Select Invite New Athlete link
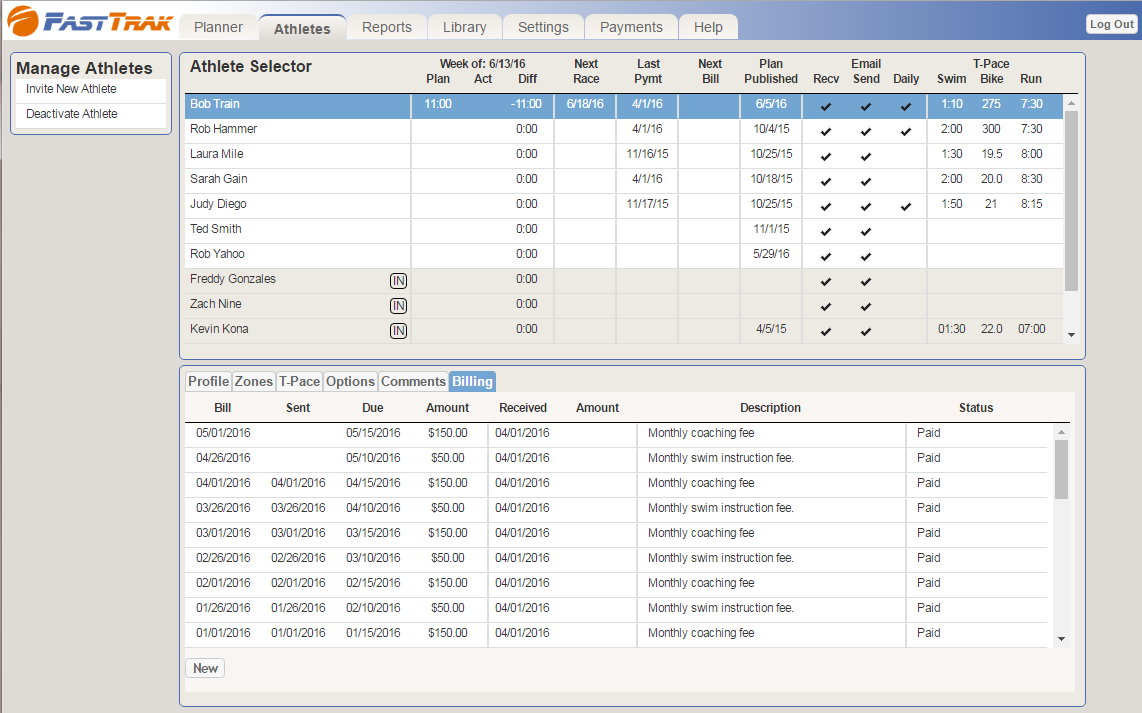The height and width of the screenshot is (713, 1142). (71, 89)
